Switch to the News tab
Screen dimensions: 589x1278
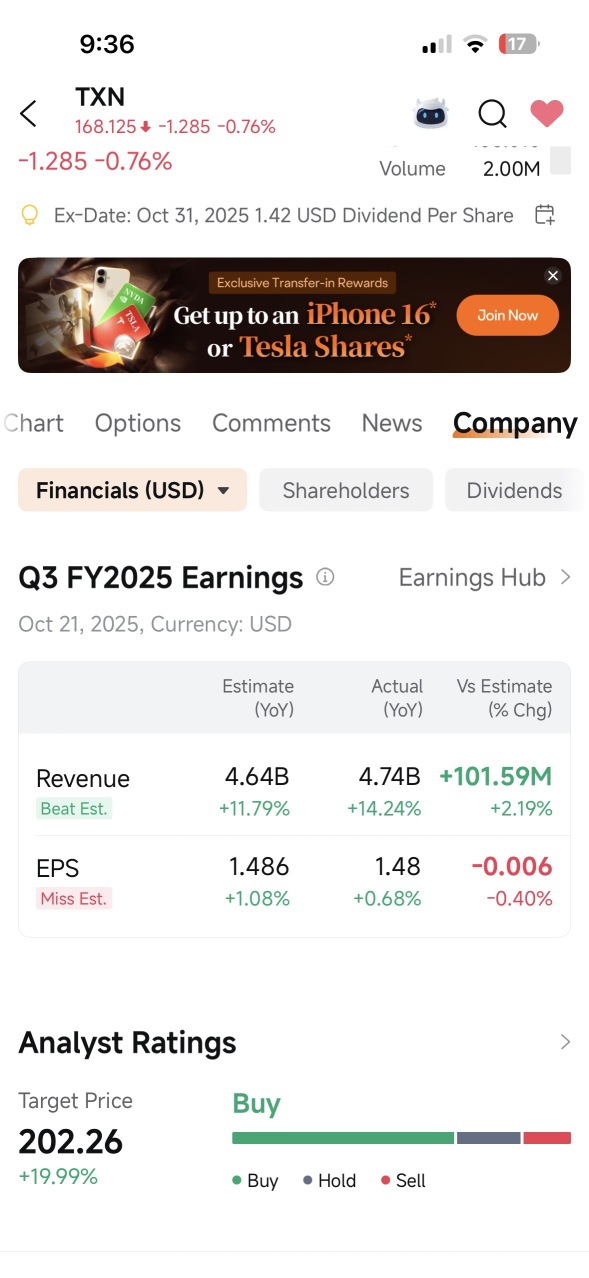(392, 423)
